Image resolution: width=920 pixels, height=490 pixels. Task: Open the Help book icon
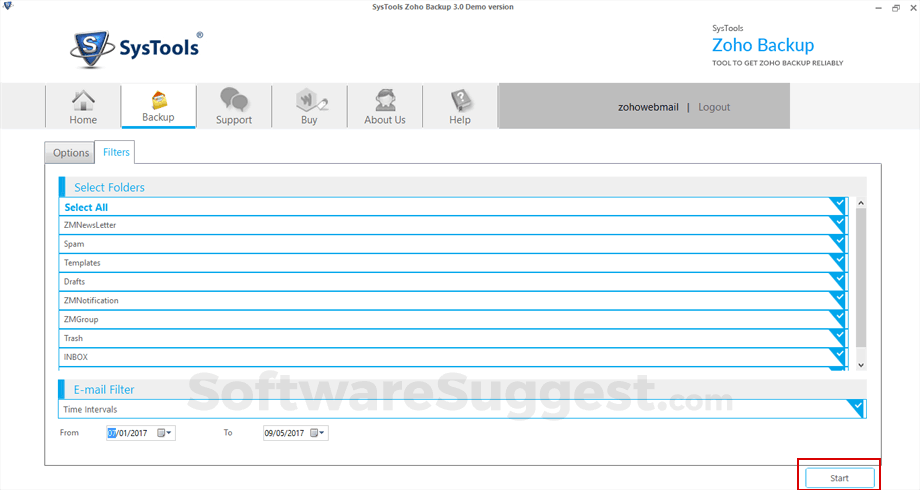[x=461, y=100]
